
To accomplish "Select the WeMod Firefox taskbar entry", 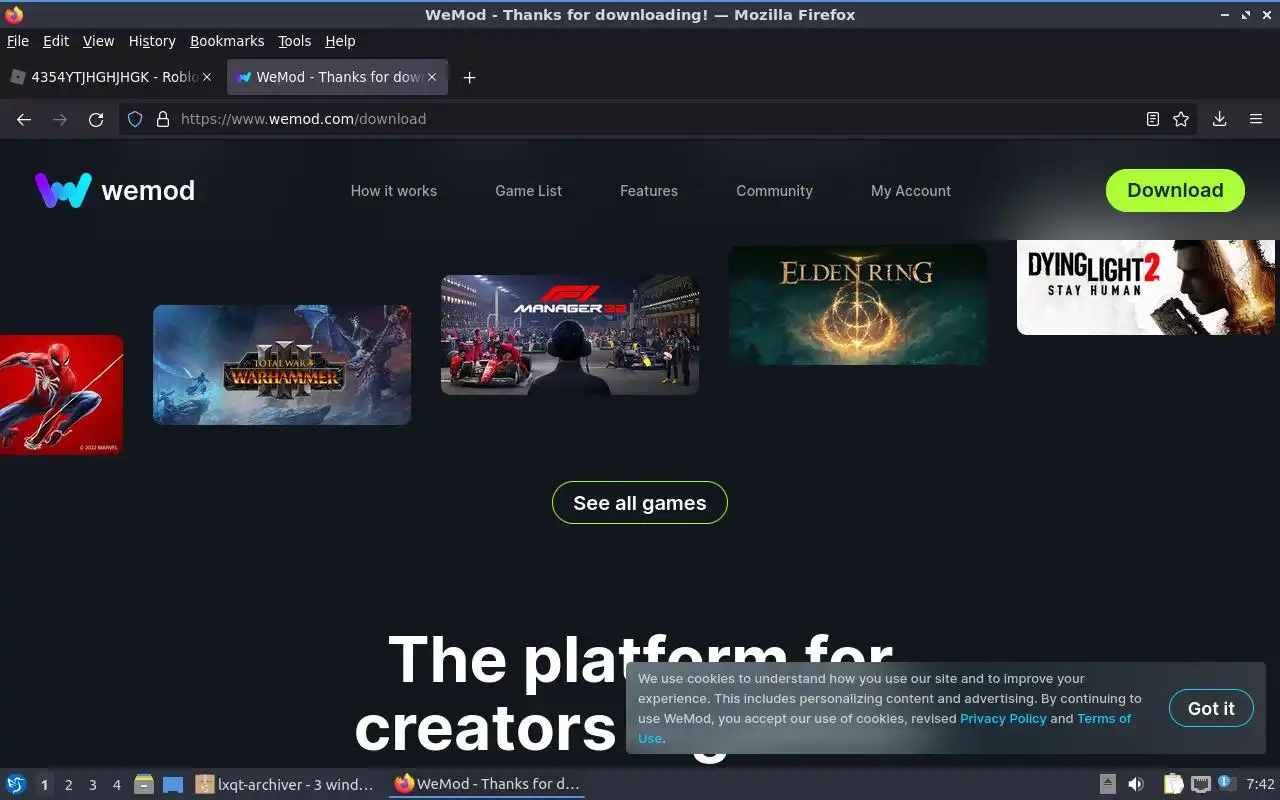I will [488, 784].
